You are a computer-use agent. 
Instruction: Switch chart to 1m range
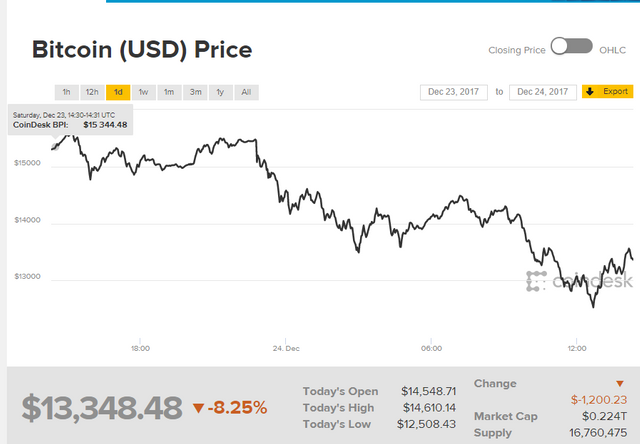pos(169,92)
